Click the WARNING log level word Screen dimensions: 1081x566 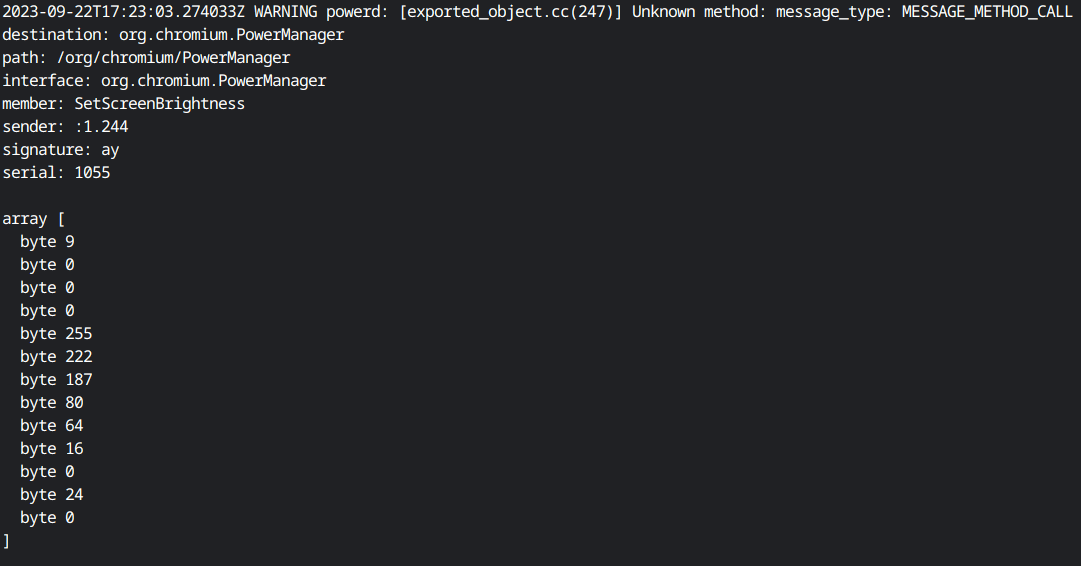[285, 12]
